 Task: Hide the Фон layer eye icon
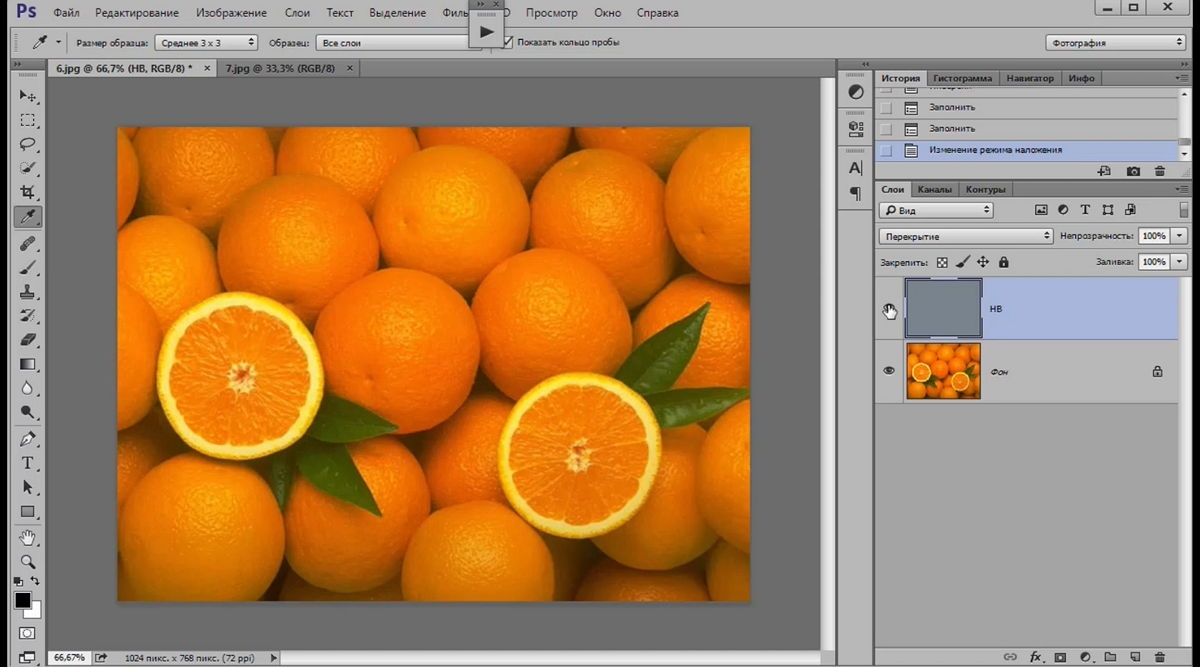[x=889, y=371]
